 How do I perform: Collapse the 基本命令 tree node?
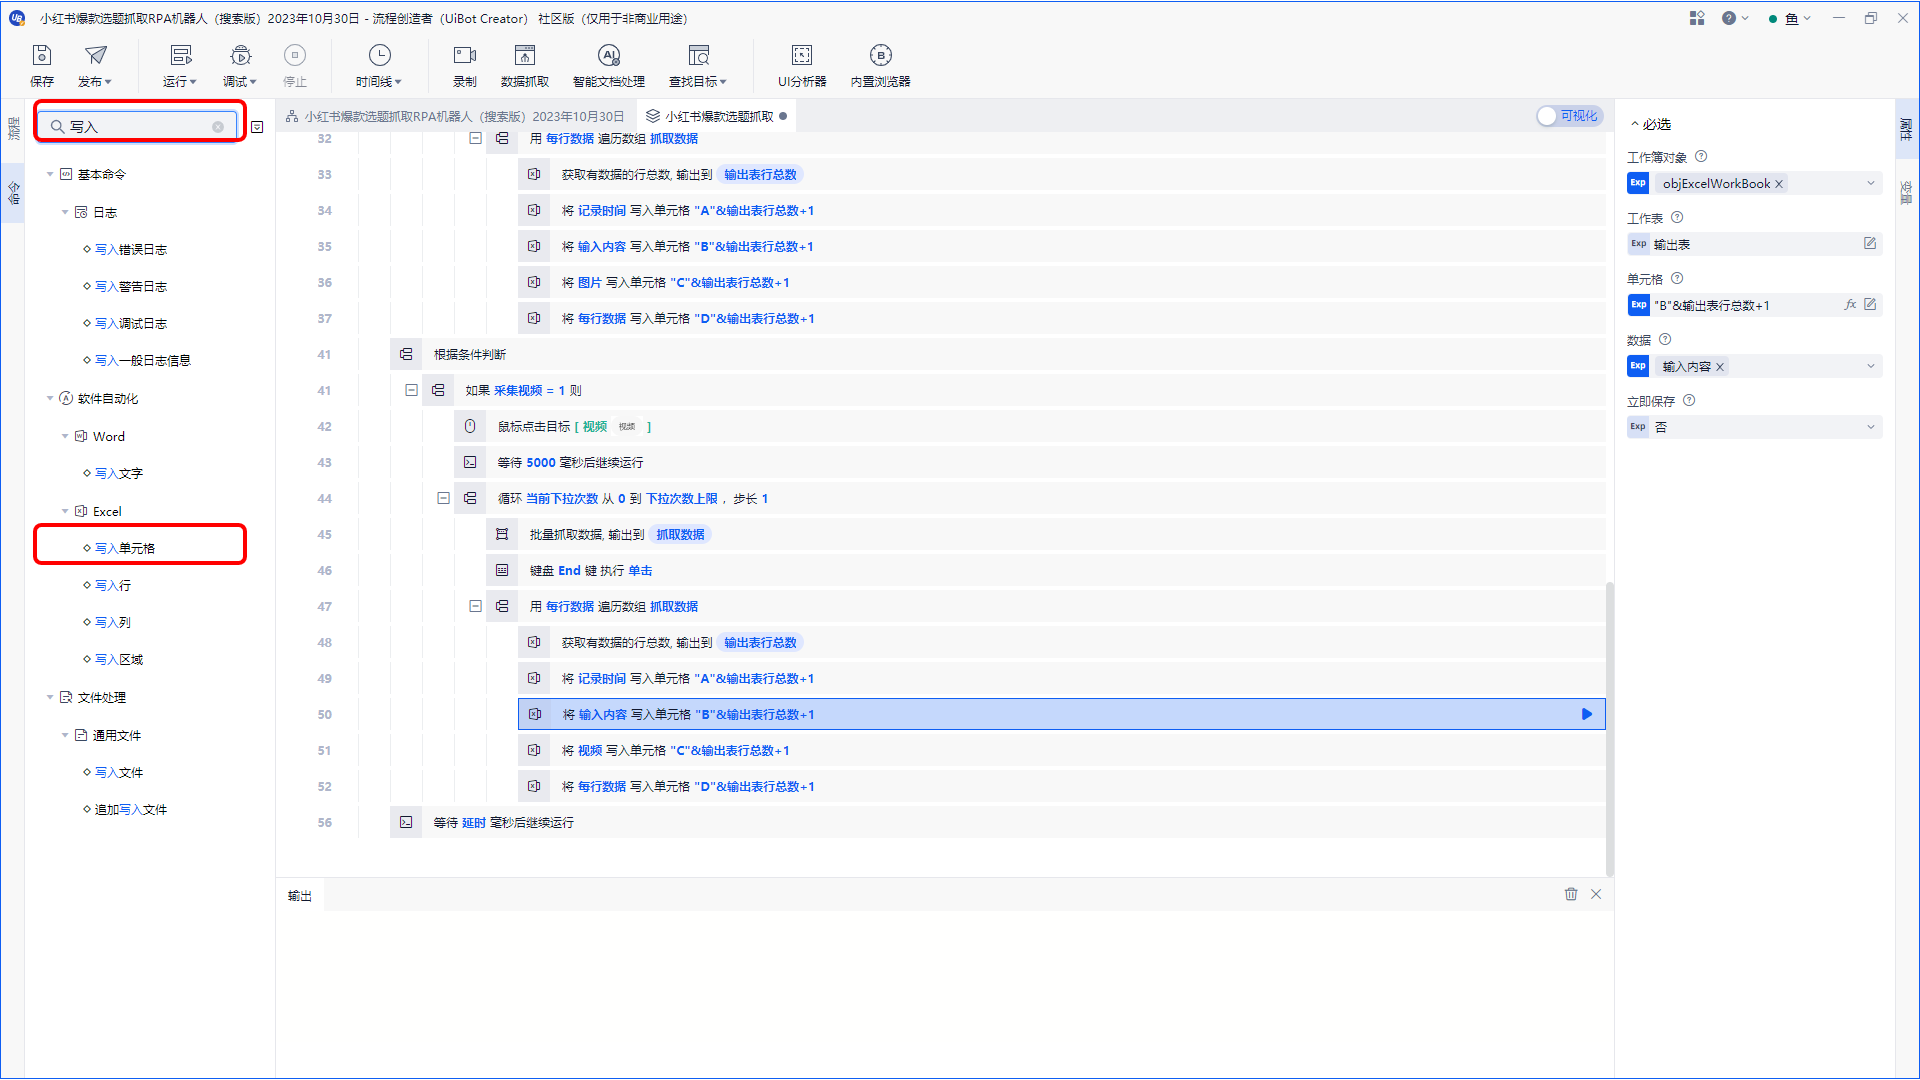tap(50, 174)
